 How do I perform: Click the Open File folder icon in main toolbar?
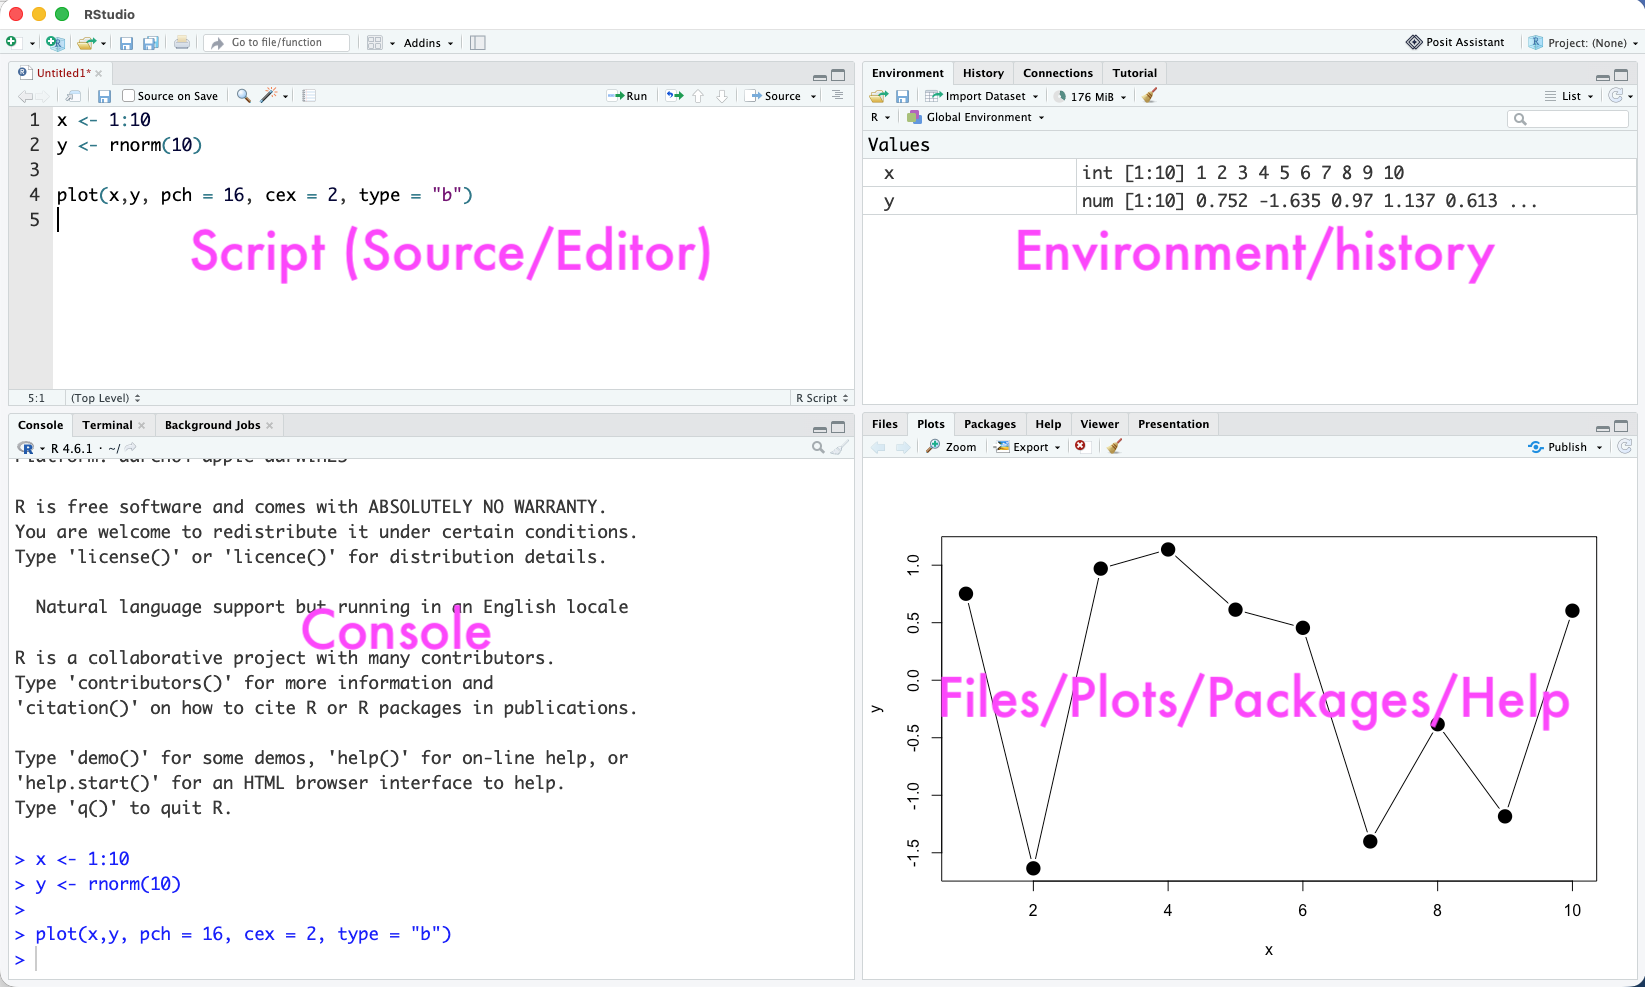point(86,43)
